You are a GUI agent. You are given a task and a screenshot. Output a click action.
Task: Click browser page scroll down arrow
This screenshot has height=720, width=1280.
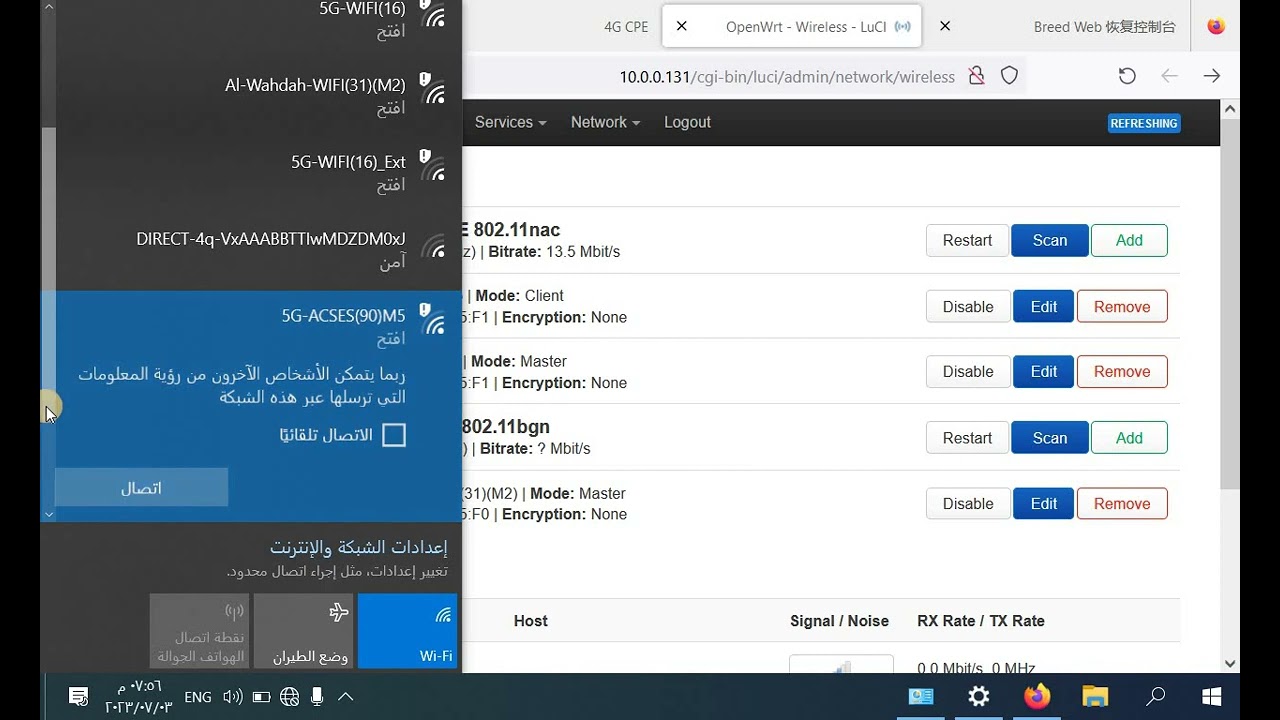tap(1230, 663)
